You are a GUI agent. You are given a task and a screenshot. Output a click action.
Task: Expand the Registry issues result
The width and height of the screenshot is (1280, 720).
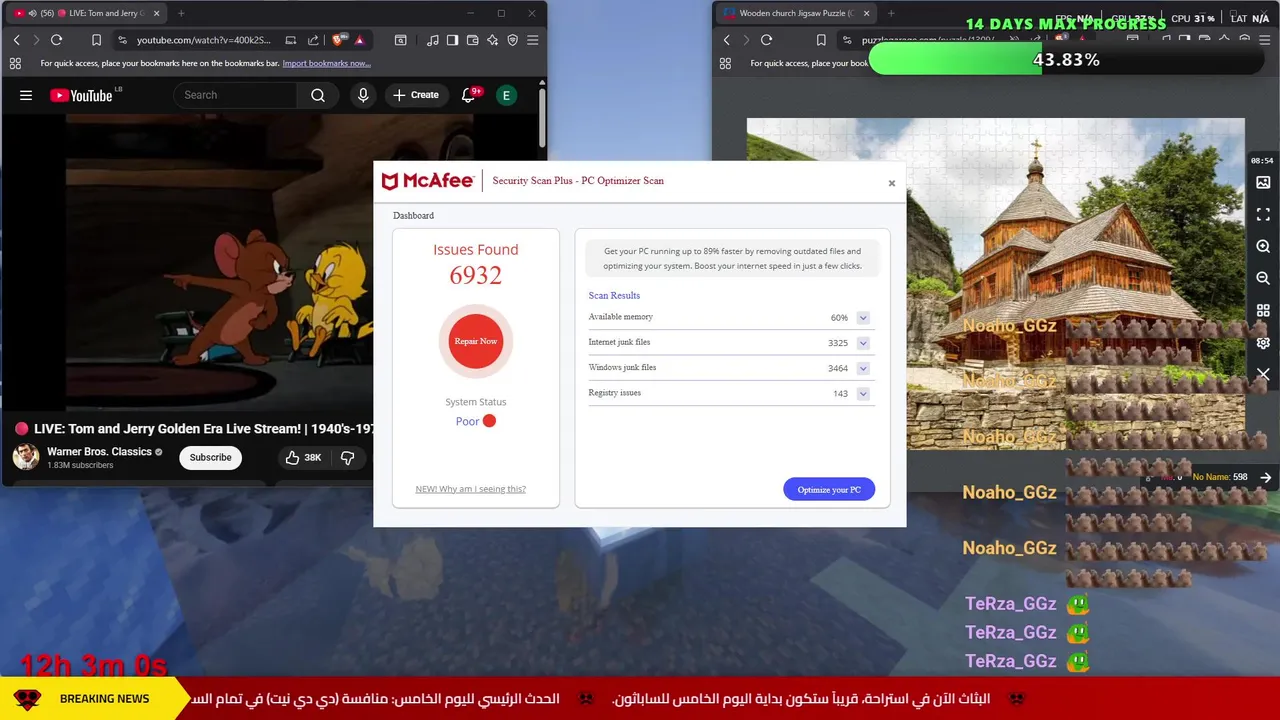(x=863, y=394)
